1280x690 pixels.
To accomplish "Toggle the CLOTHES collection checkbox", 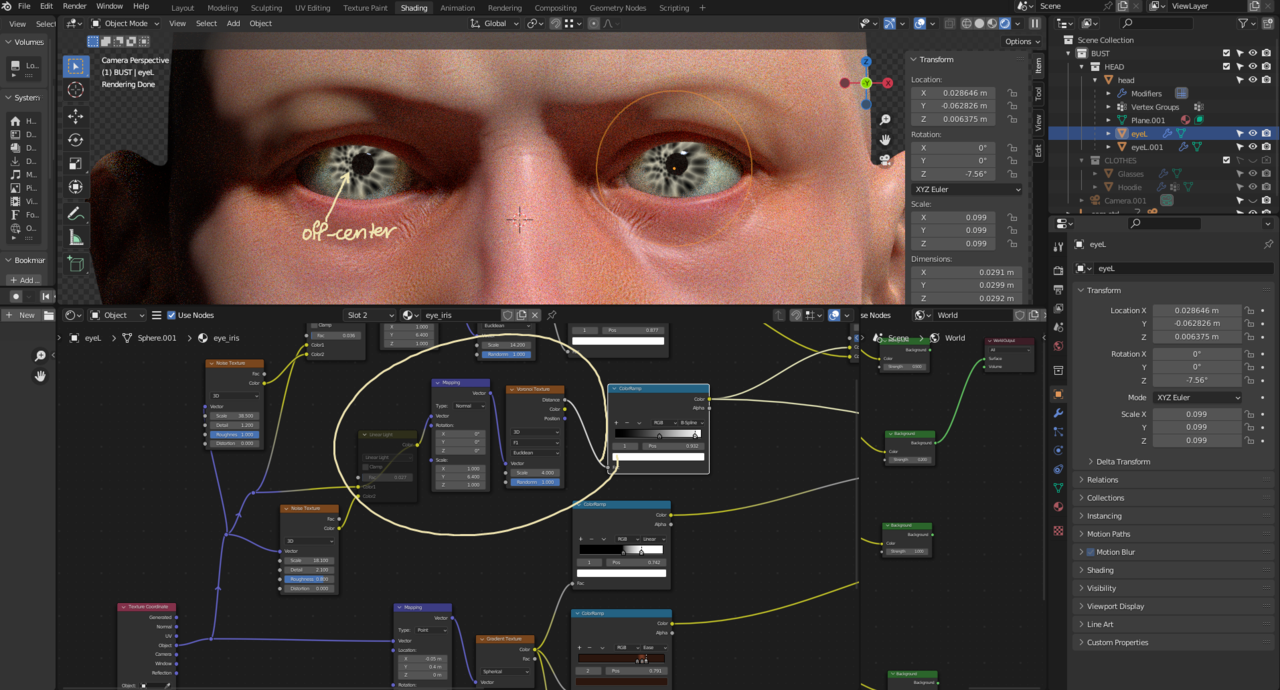I will 1227,160.
